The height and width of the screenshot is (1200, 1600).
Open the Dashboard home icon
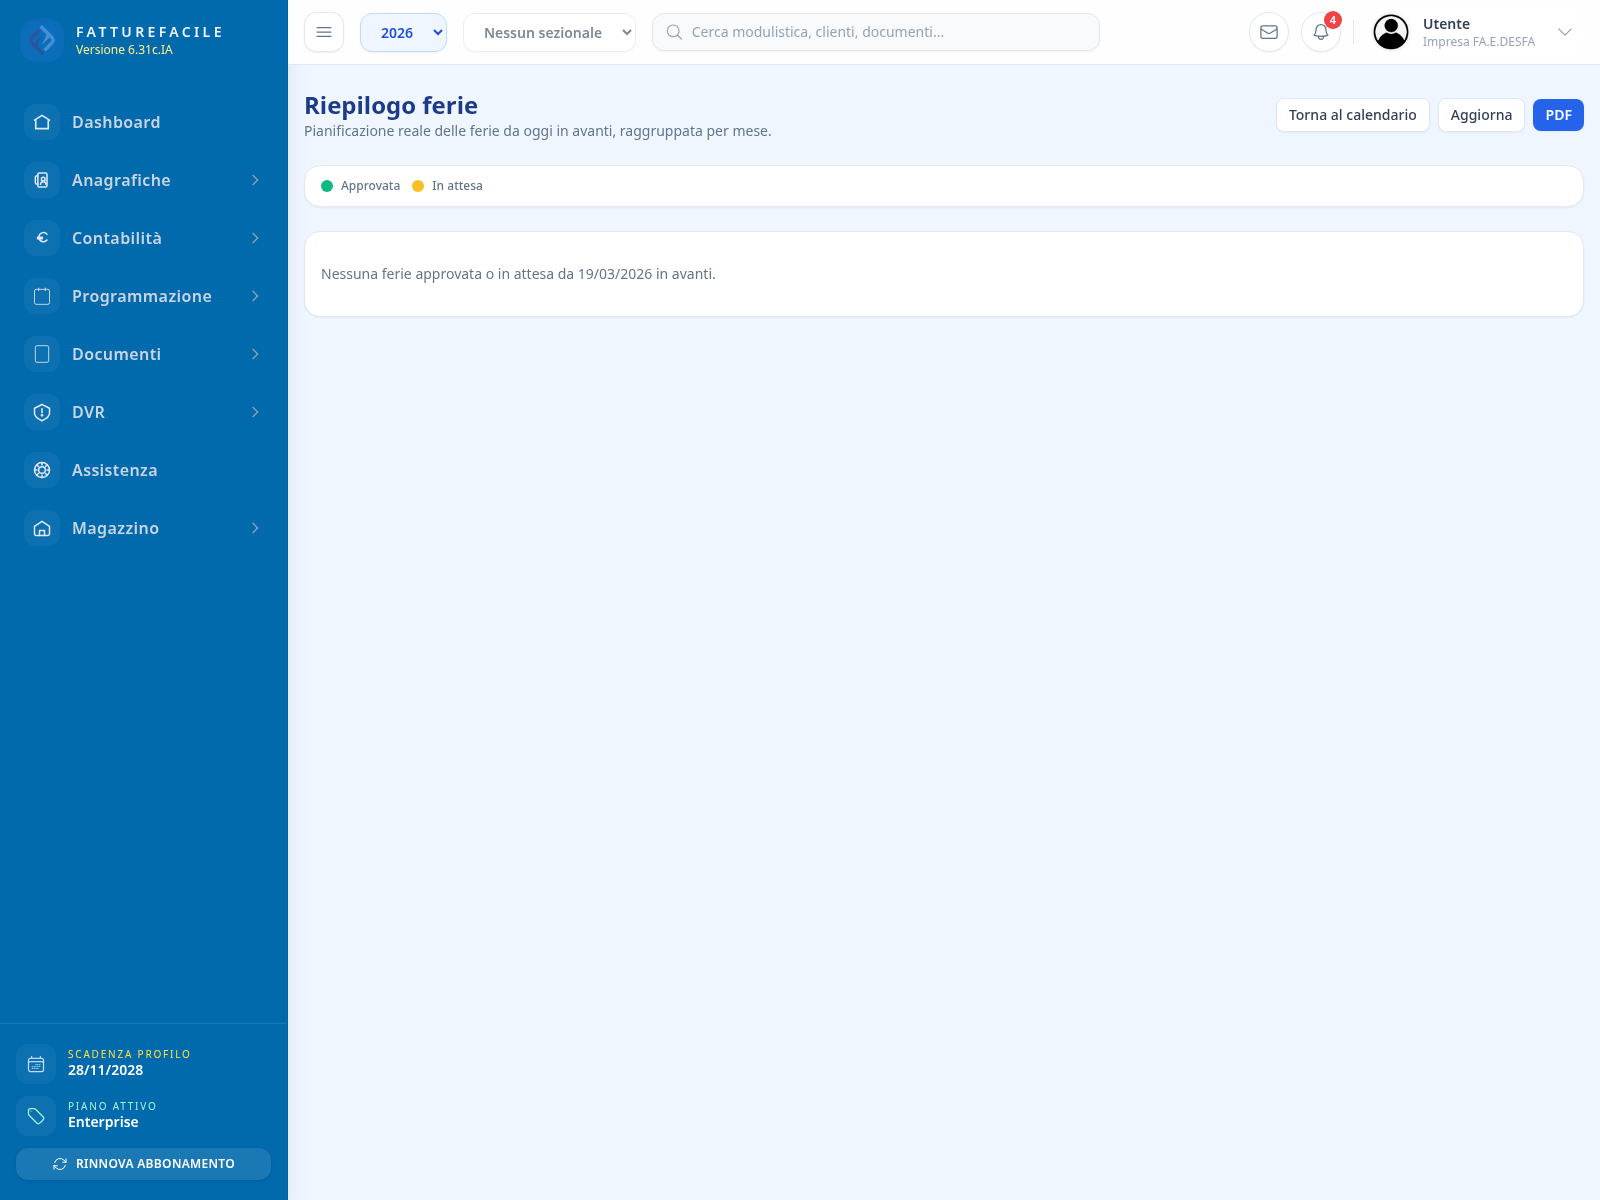(x=42, y=122)
